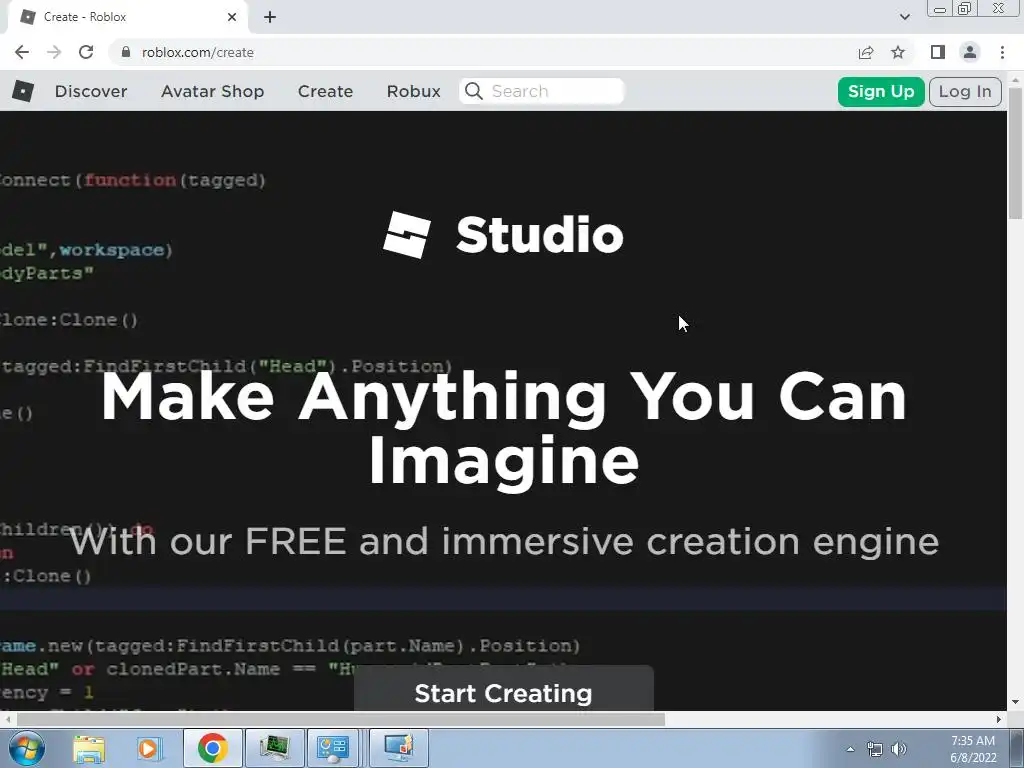
Task: Click the Roblox logo home icon
Action: point(23,91)
